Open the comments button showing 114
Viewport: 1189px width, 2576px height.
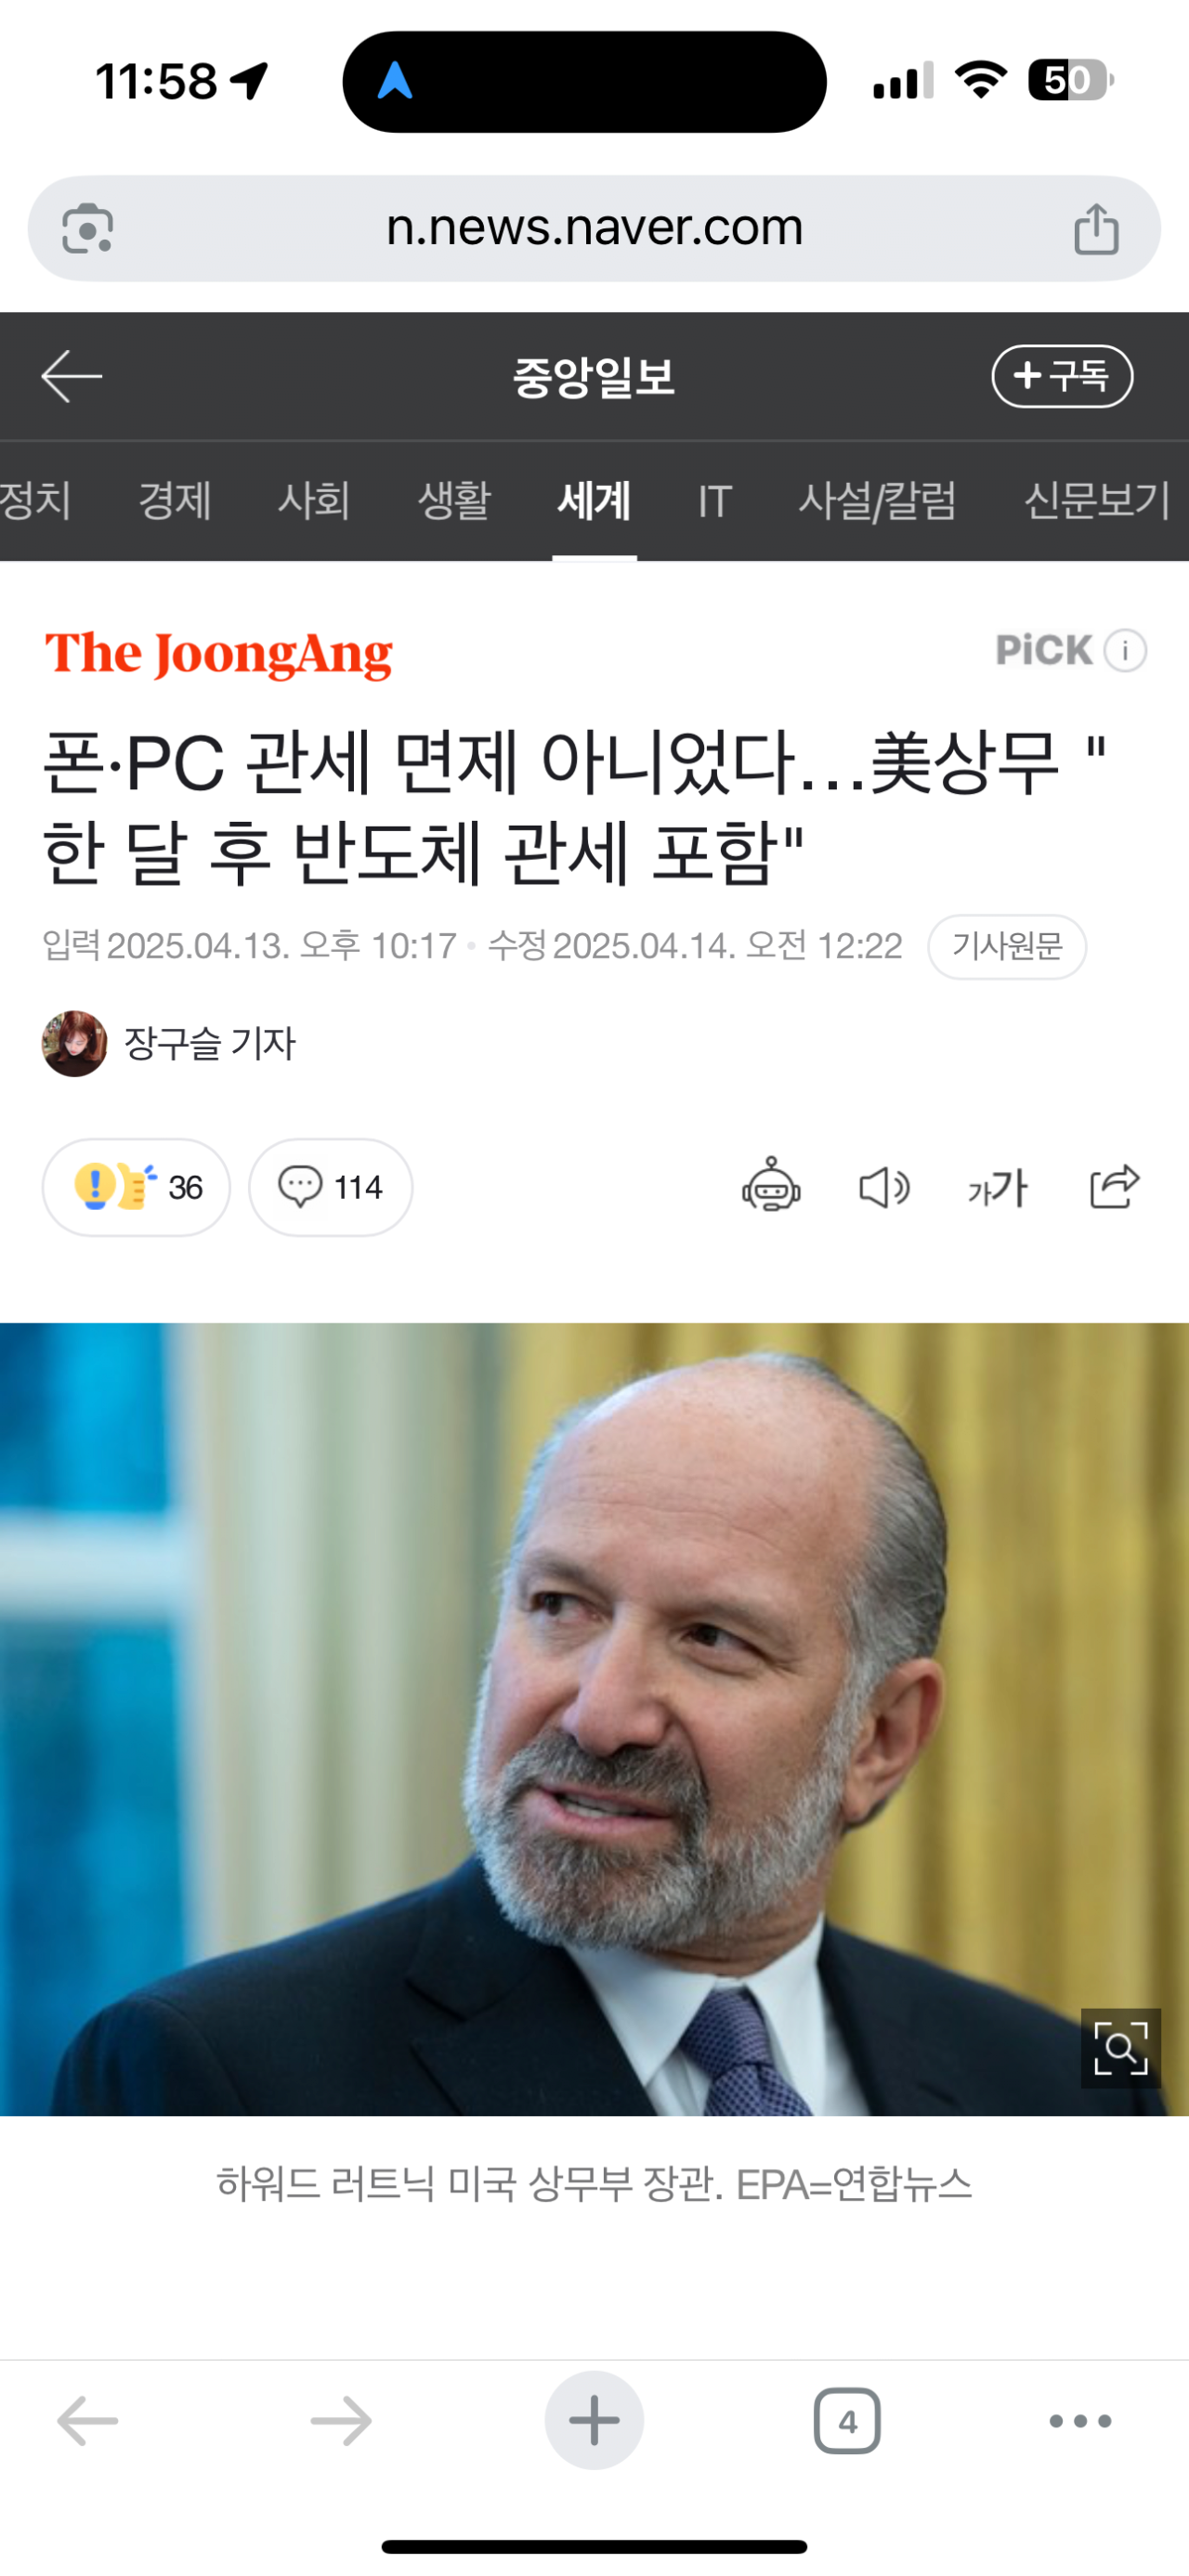pos(331,1187)
